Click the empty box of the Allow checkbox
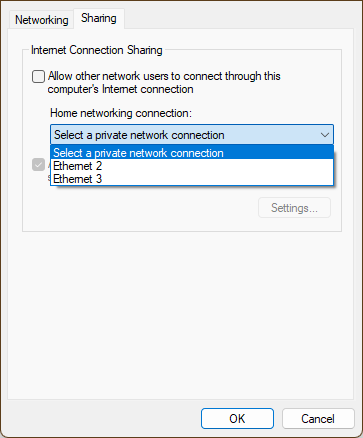363x438 pixels. point(38,76)
